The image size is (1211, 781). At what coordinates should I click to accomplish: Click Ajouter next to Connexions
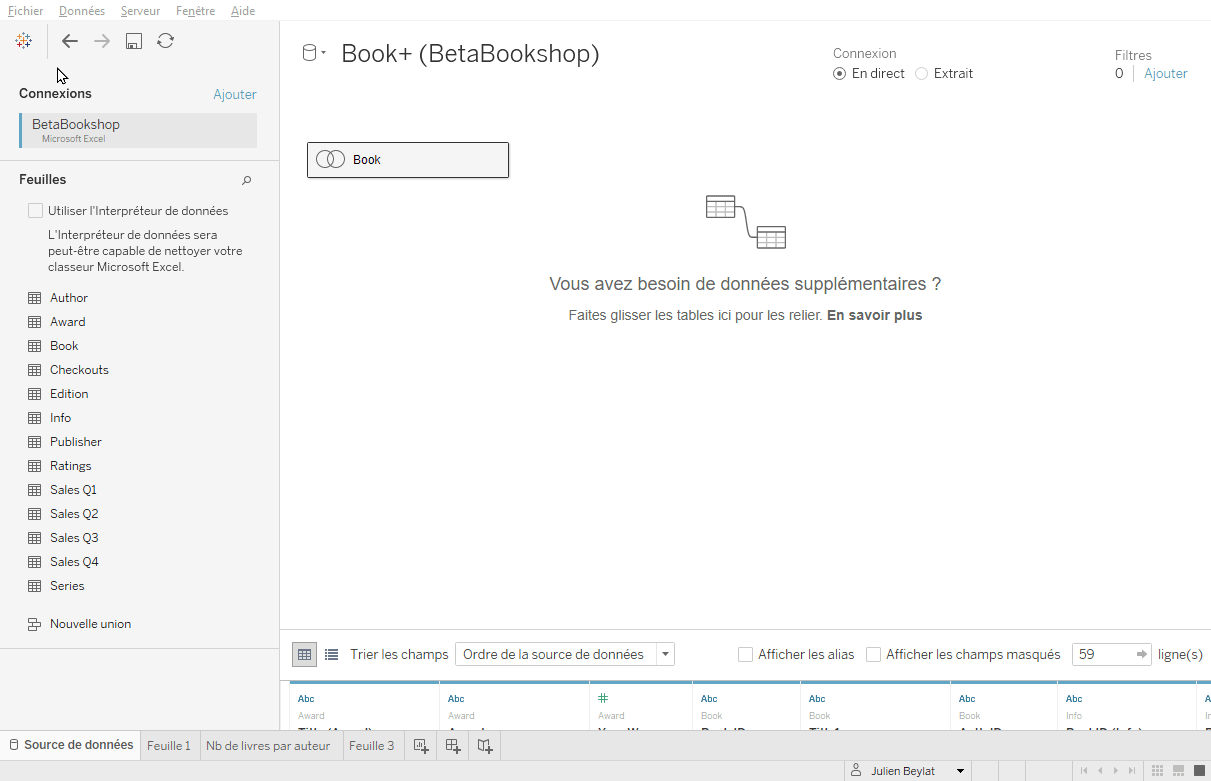coord(235,95)
